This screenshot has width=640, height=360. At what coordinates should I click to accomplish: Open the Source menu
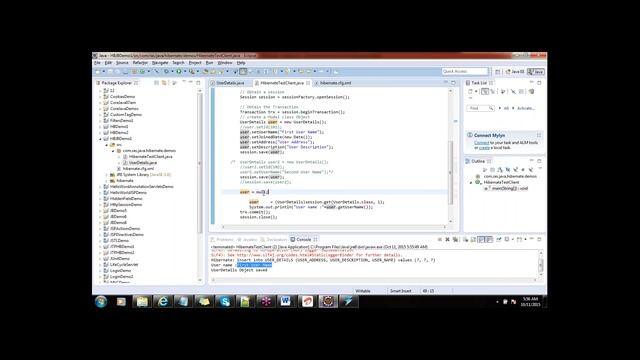coord(122,63)
